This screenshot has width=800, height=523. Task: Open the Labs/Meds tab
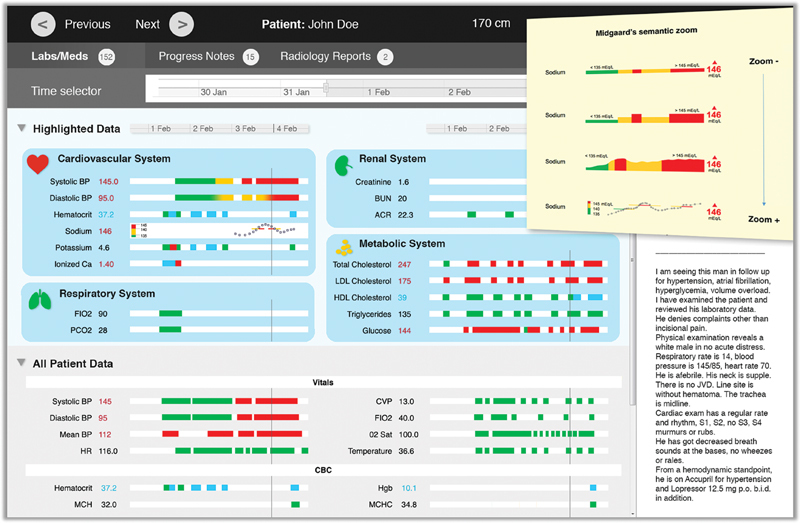click(76, 56)
